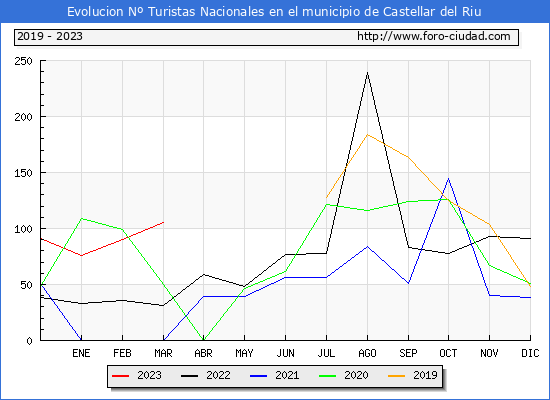Image resolution: width=550 pixels, height=400 pixels.
Task: Click the red 2023 line low point at ENE
Action: tap(81, 255)
